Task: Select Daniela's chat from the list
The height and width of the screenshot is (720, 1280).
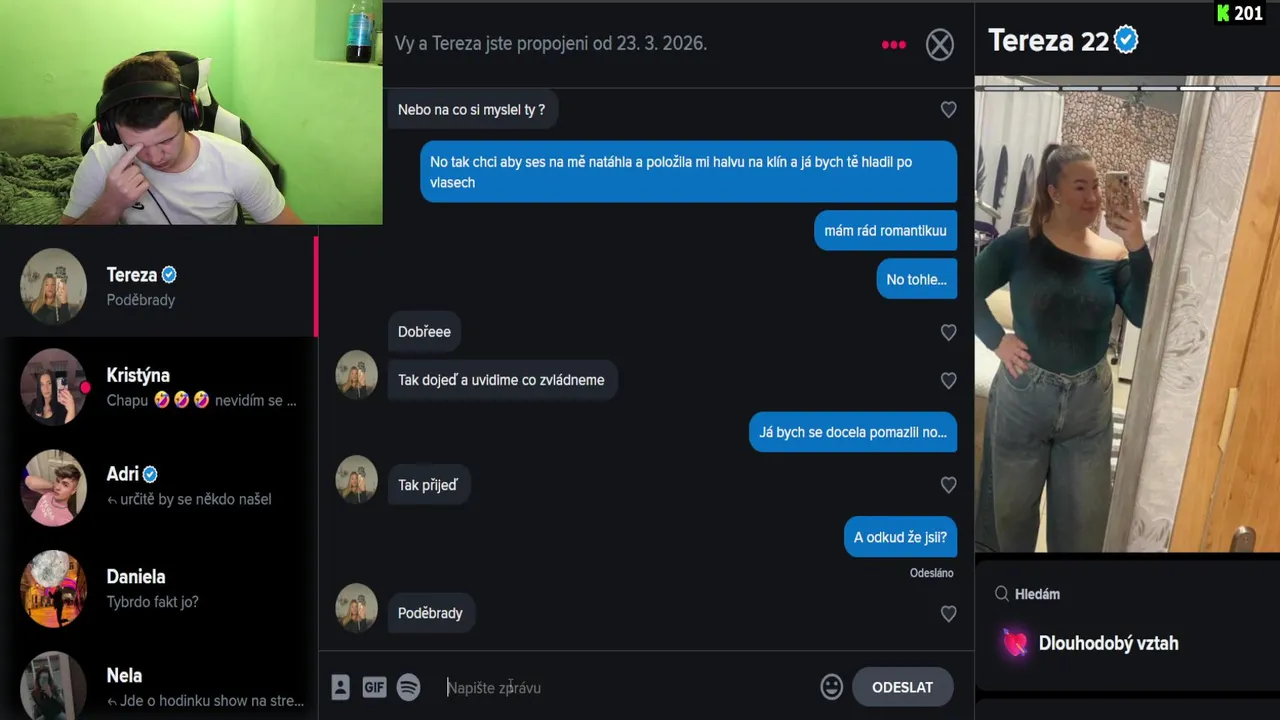Action: point(159,588)
